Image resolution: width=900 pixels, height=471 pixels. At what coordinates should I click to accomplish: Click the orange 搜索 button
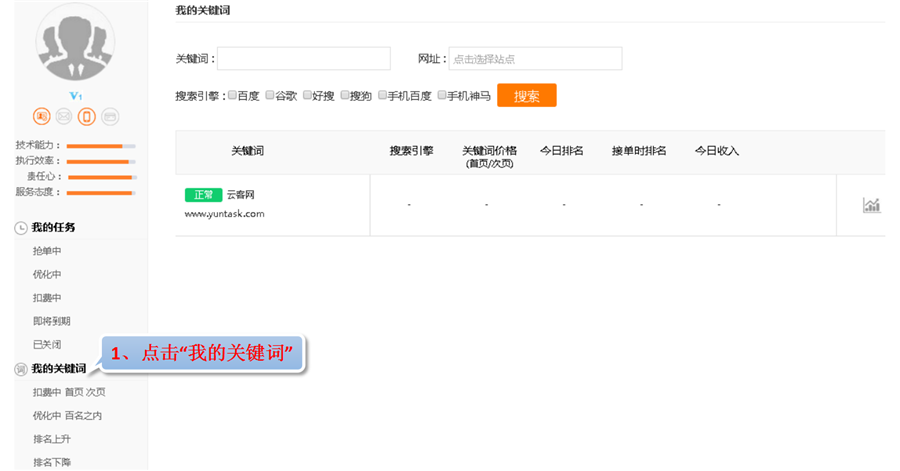pos(526,95)
